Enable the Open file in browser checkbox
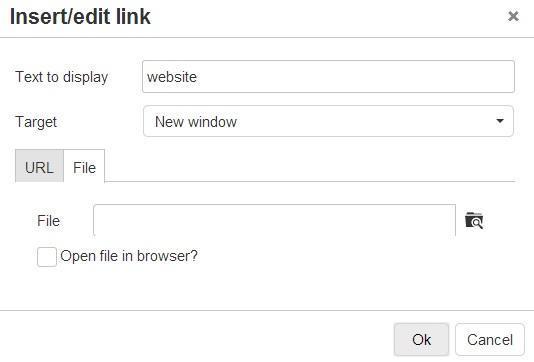 (x=47, y=256)
